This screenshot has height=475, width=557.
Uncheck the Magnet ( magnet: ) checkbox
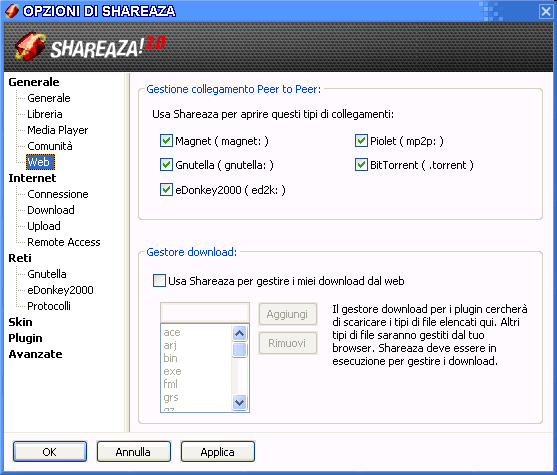(166, 141)
